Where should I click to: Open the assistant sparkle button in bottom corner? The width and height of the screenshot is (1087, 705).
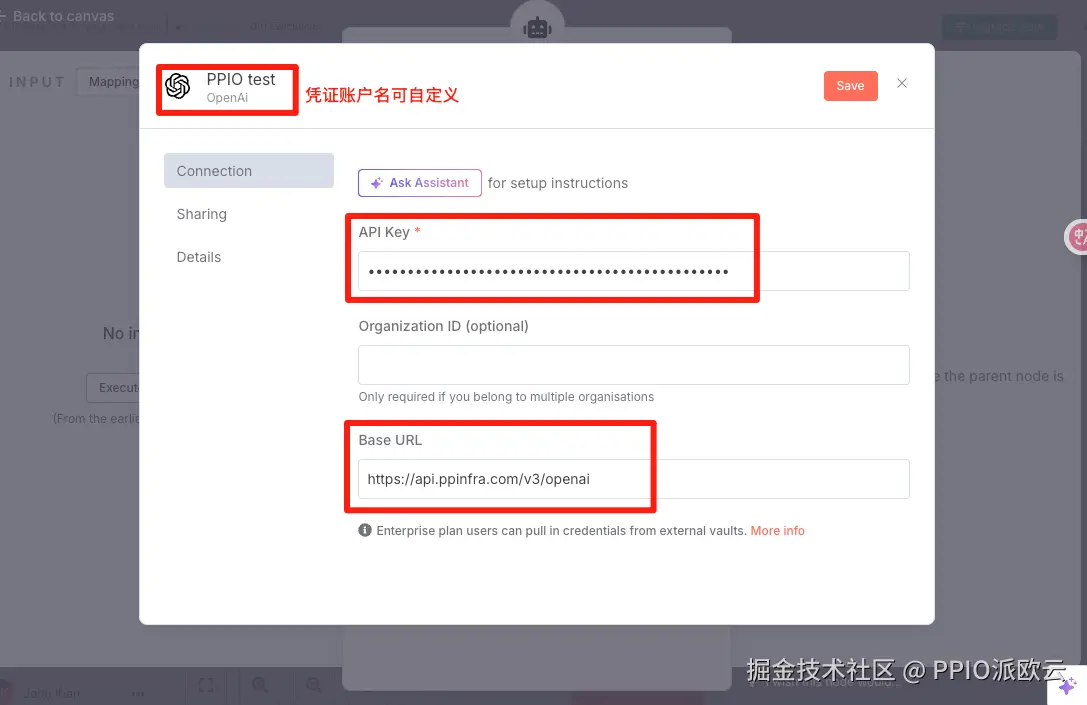point(1068,686)
